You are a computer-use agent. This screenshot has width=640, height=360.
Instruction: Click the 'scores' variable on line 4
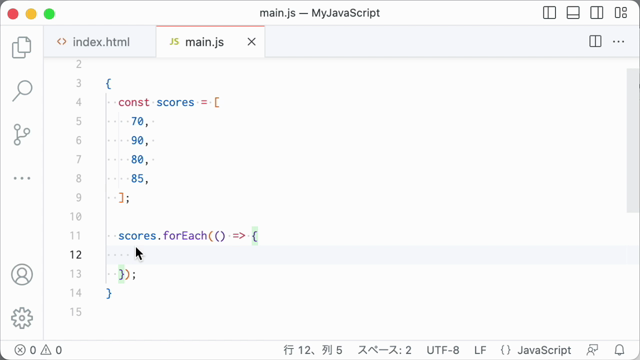[x=175, y=102]
